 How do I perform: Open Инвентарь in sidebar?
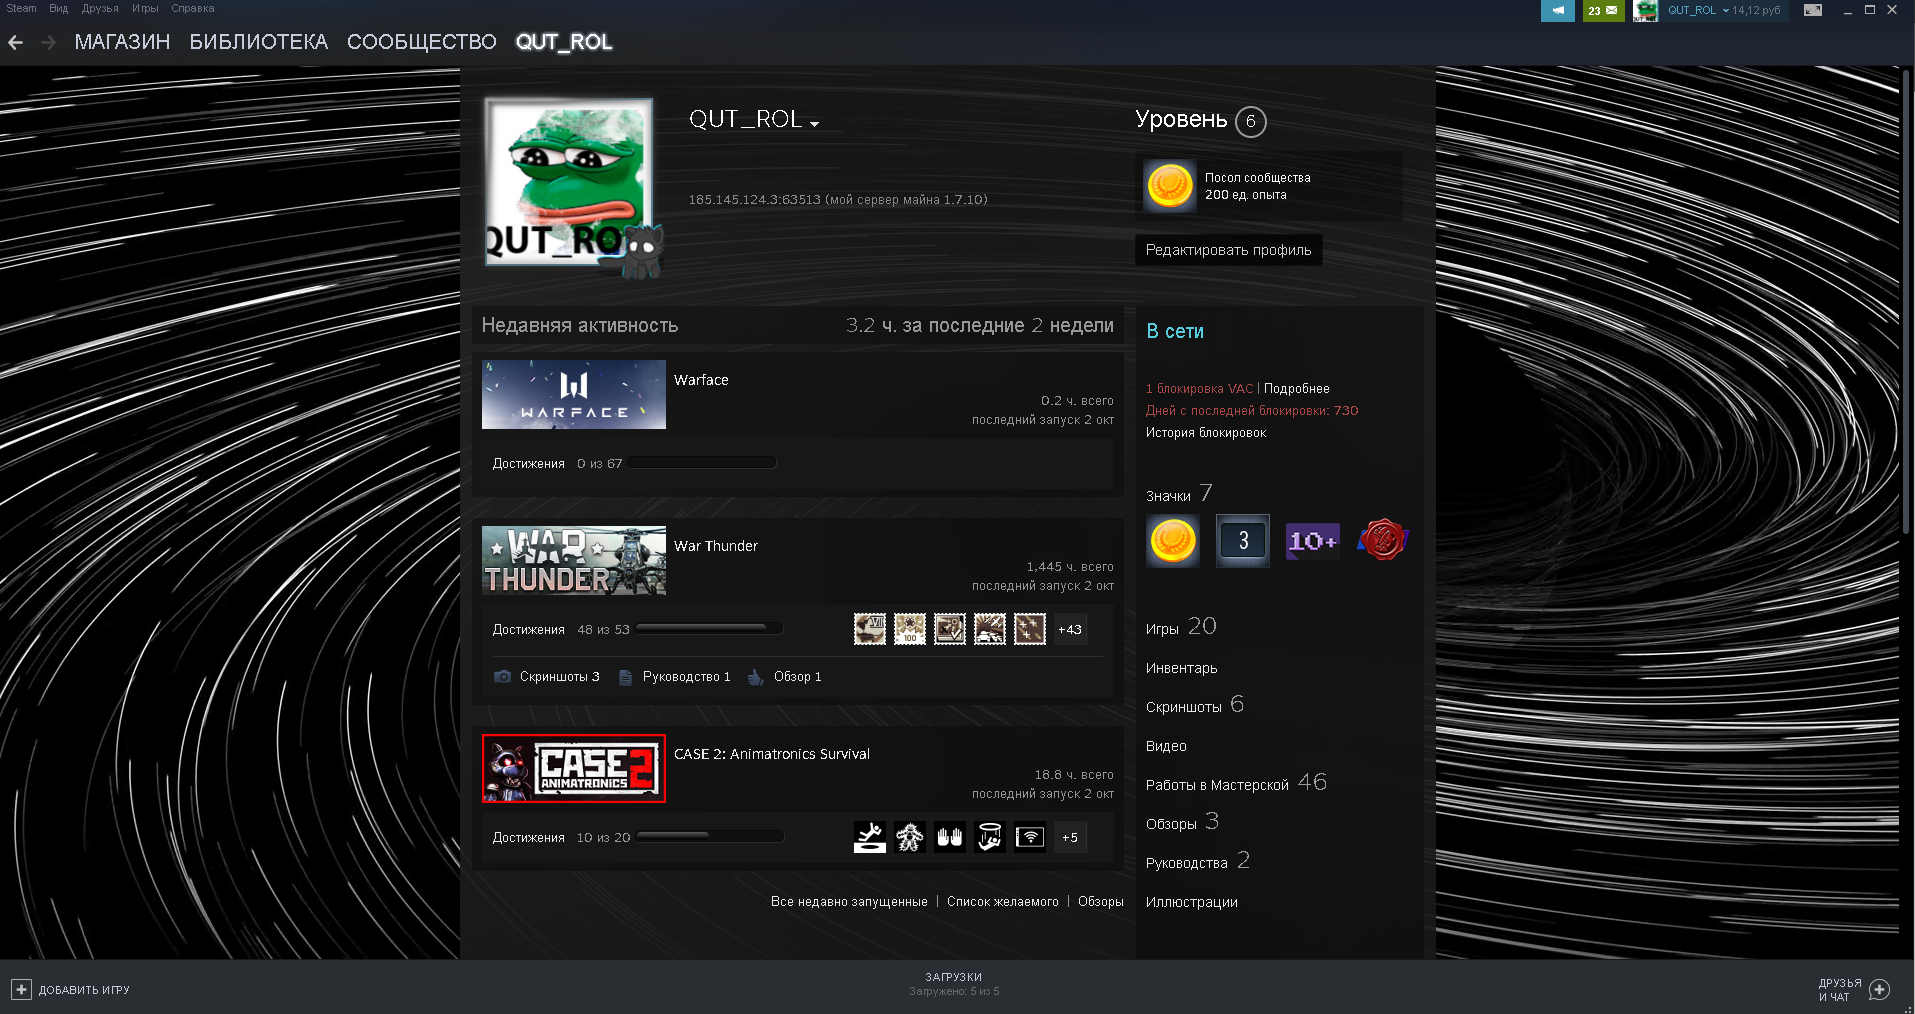tap(1182, 668)
